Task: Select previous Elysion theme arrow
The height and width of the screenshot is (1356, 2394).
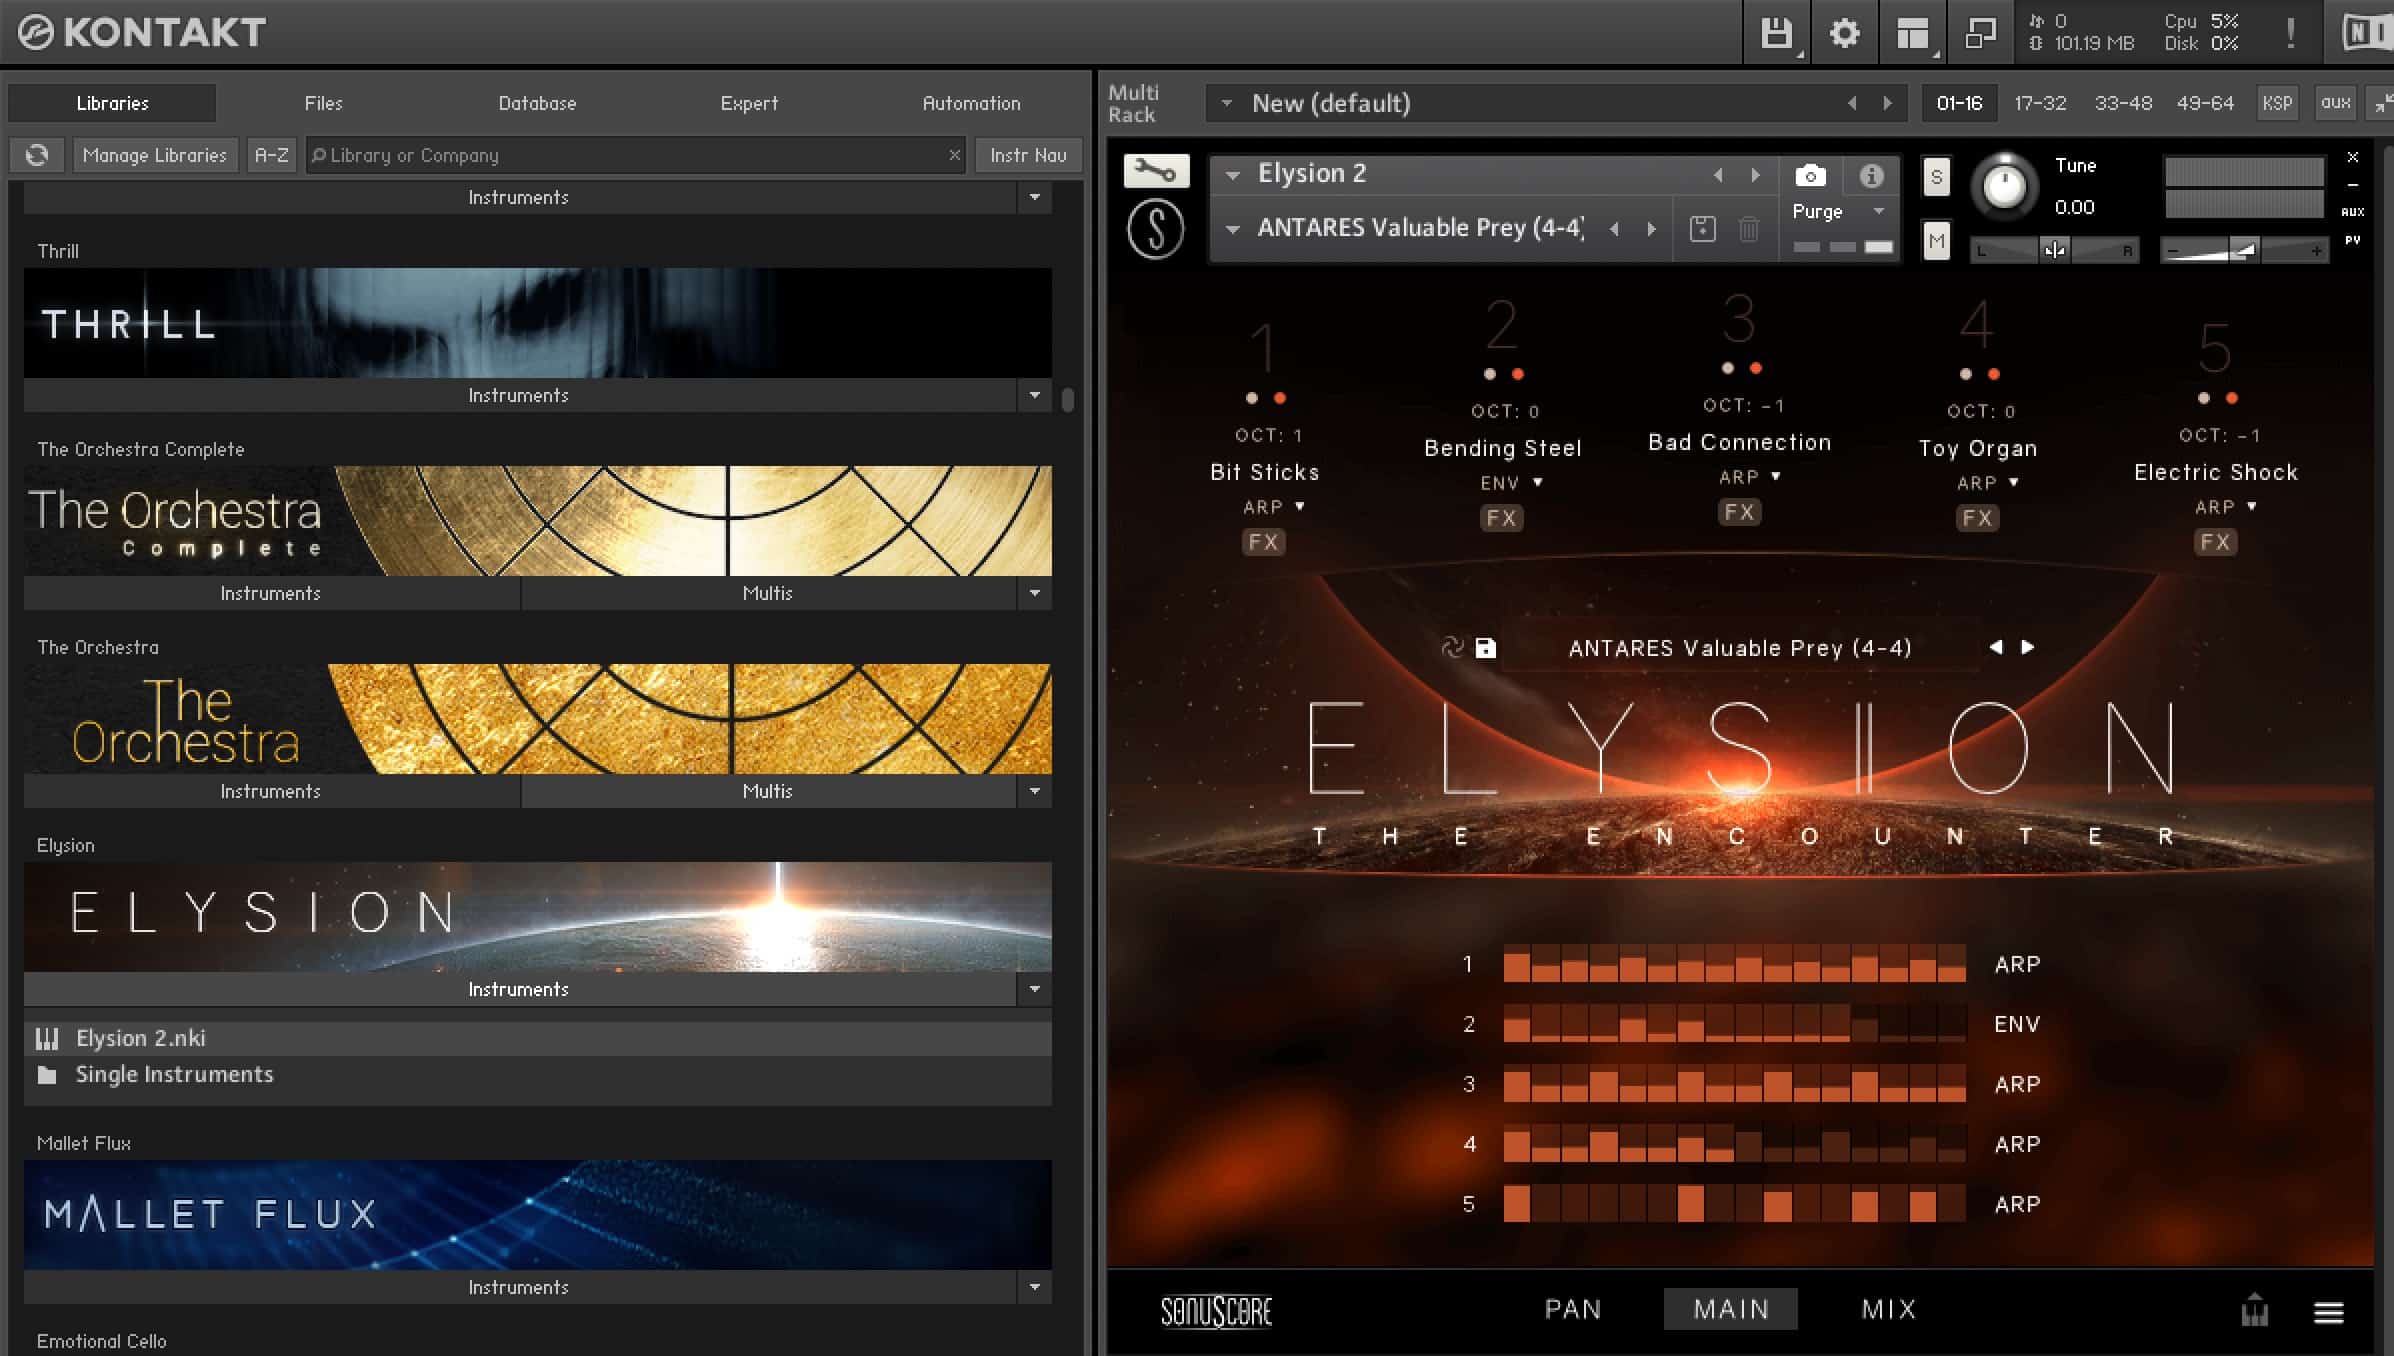Action: point(1996,647)
